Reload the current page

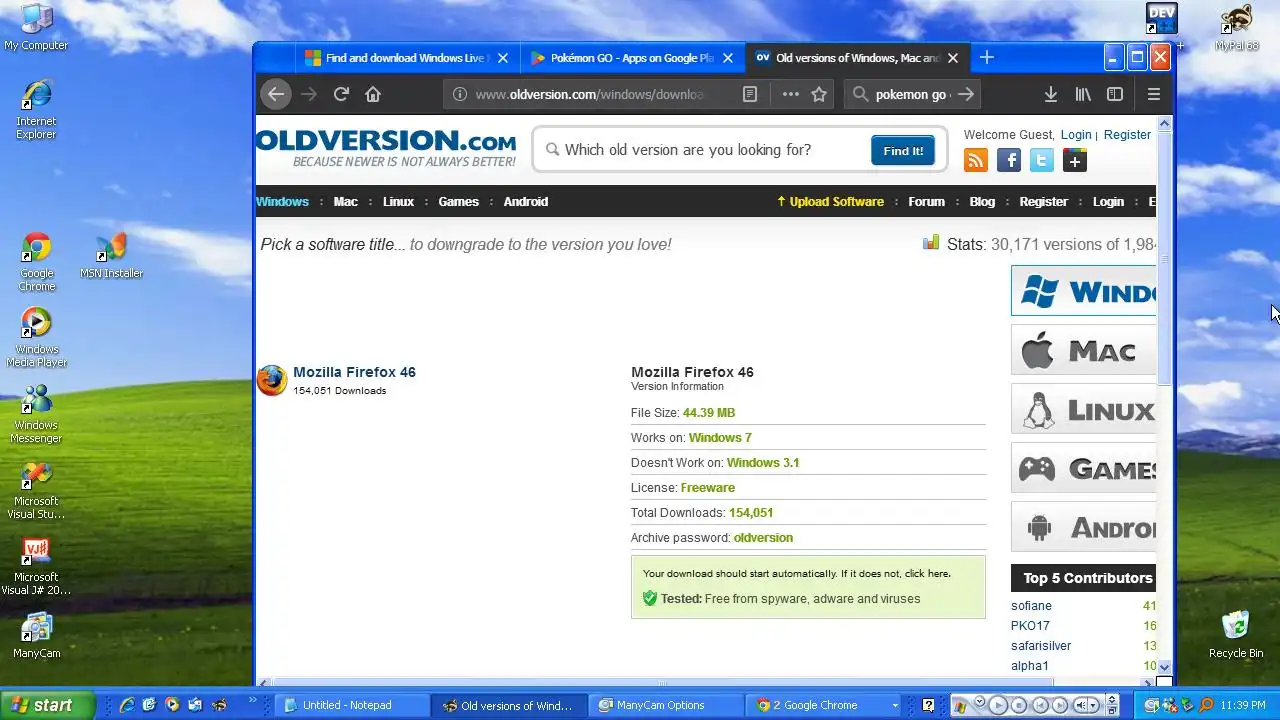pos(341,94)
